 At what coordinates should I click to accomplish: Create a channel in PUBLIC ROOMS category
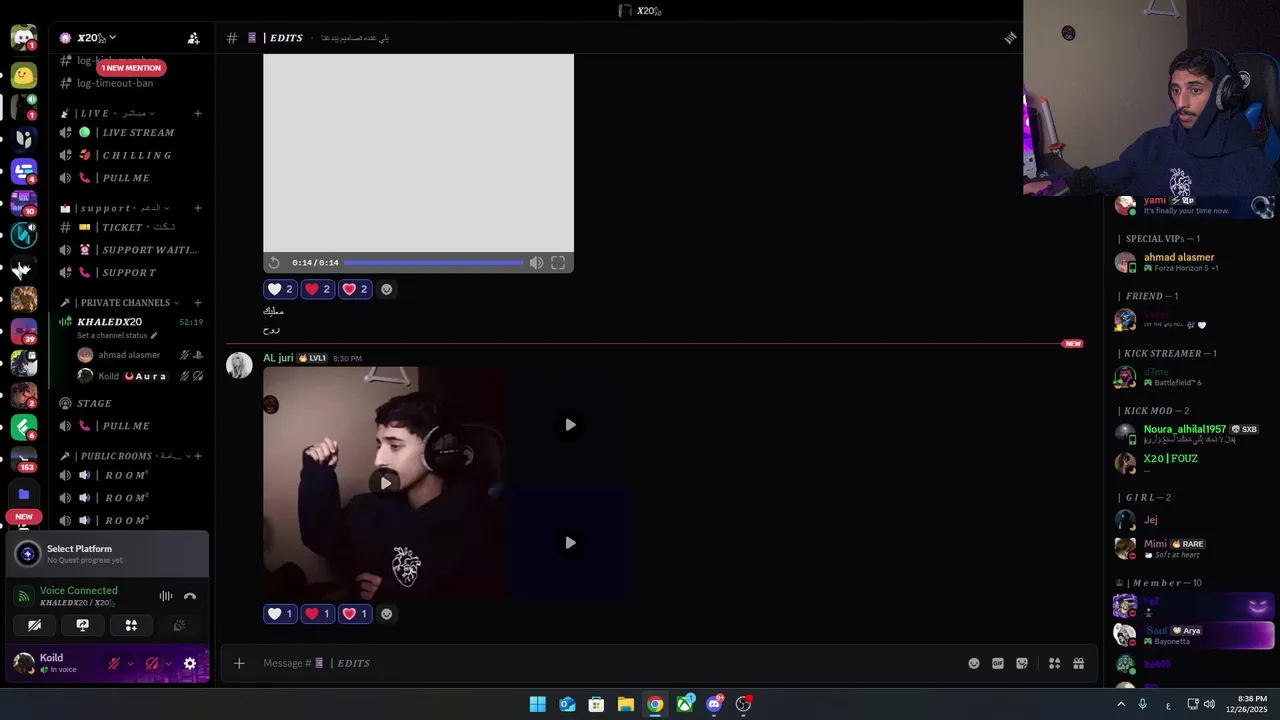[x=198, y=456]
